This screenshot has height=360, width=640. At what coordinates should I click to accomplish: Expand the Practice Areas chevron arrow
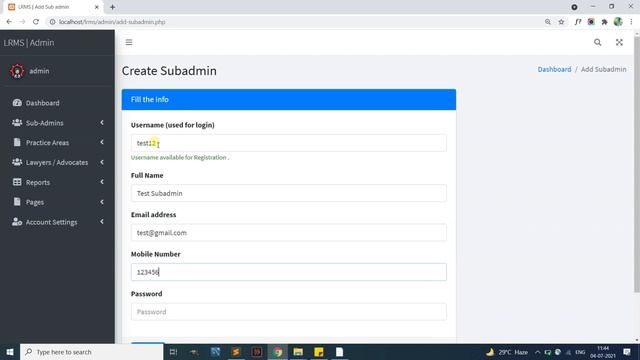point(102,142)
